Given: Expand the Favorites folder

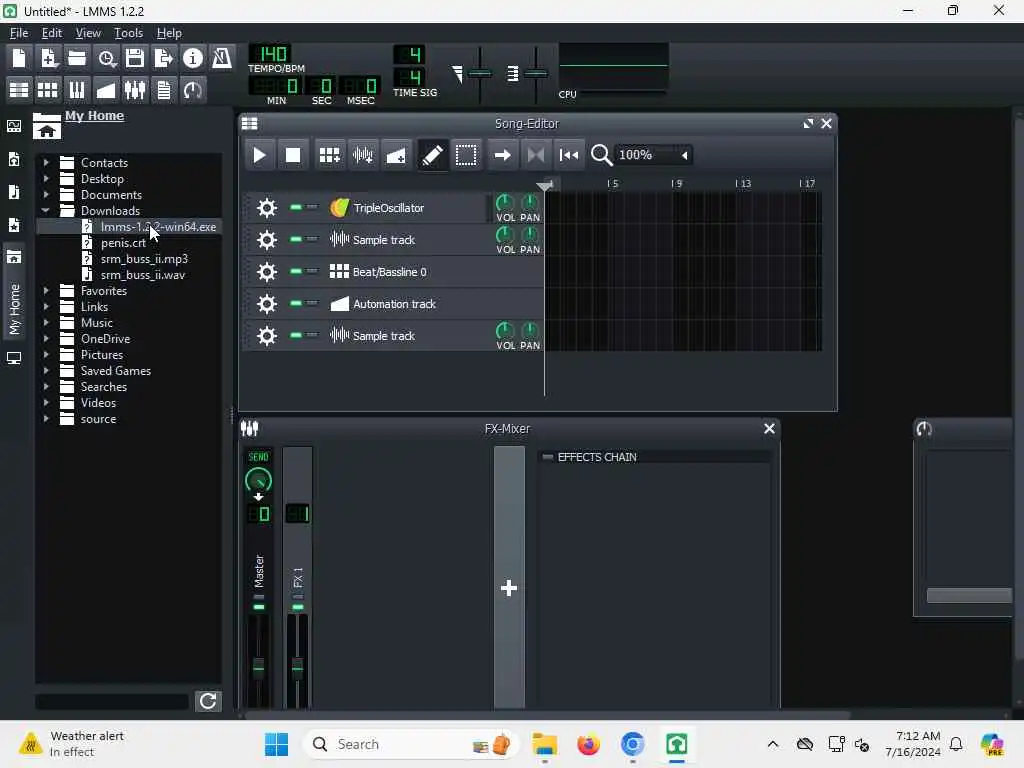Looking at the screenshot, I should tap(46, 291).
